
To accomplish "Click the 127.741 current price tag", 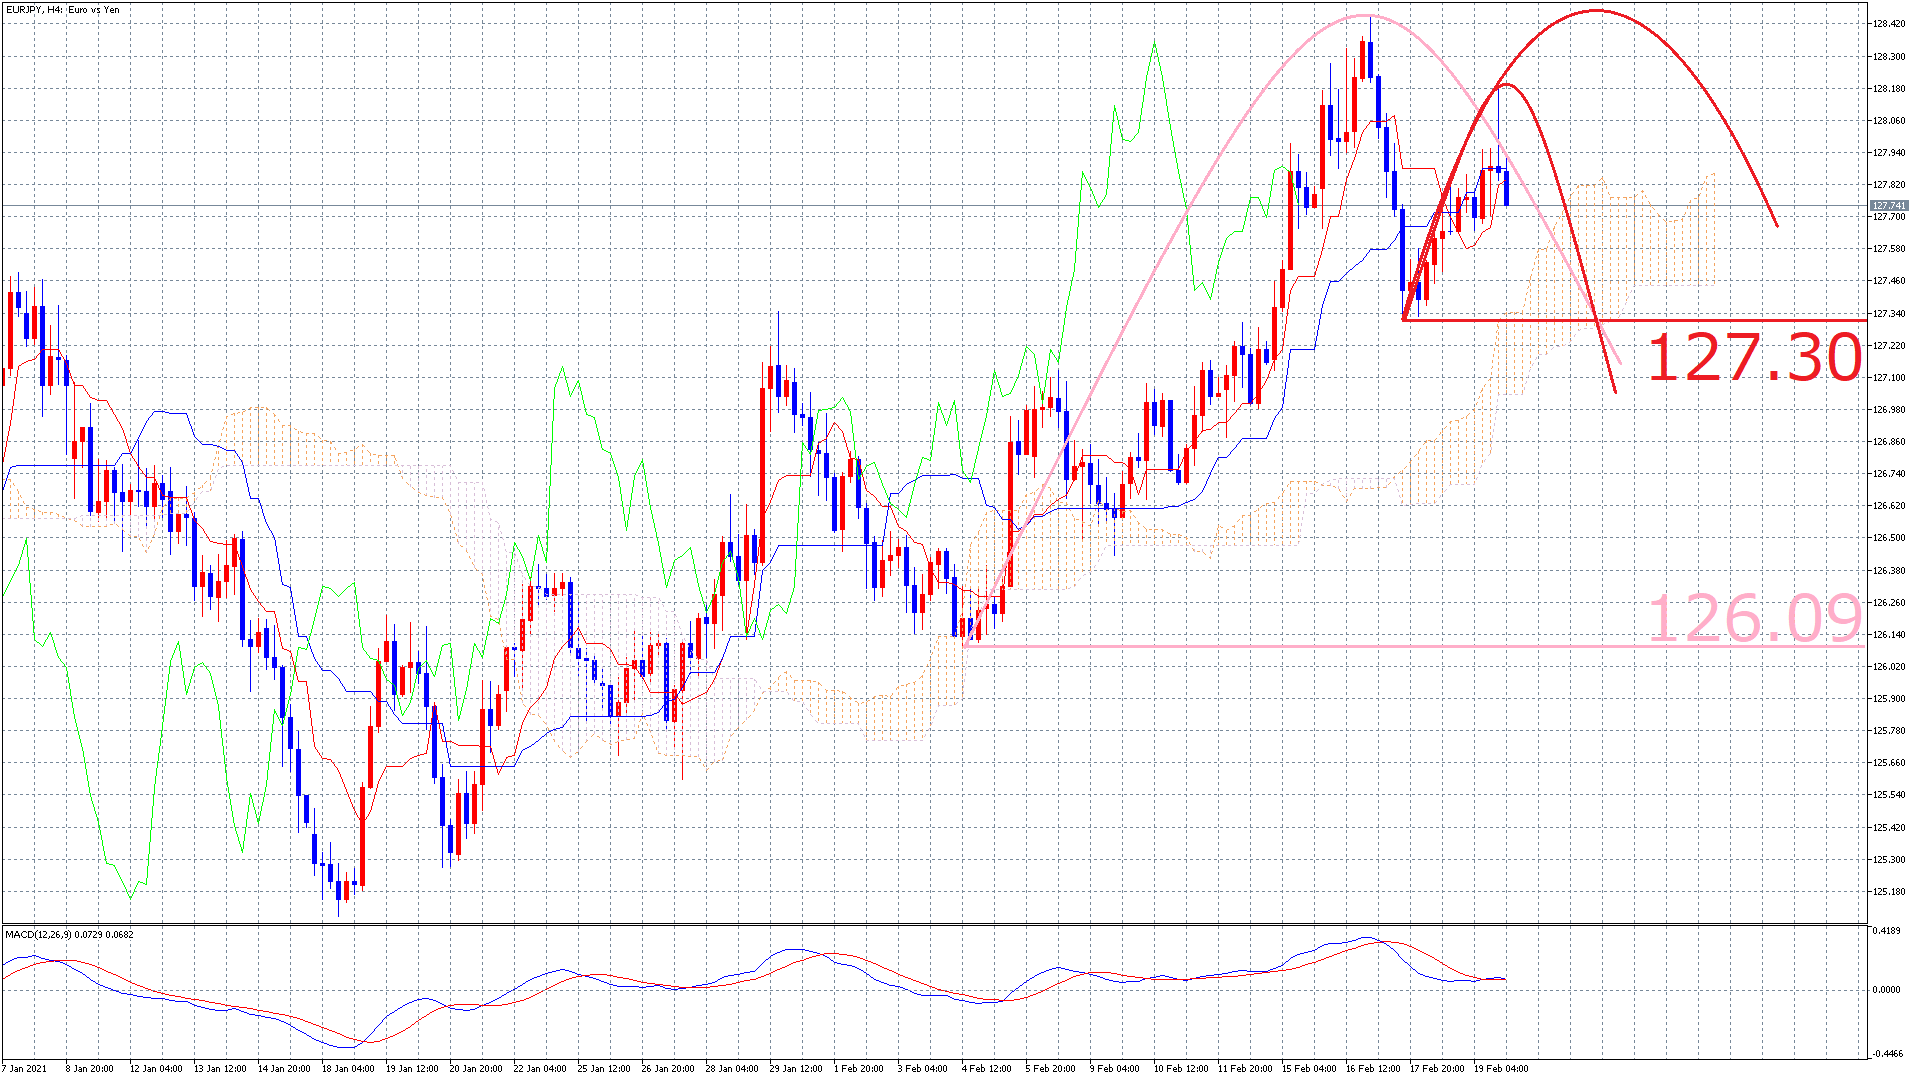I will point(1888,206).
